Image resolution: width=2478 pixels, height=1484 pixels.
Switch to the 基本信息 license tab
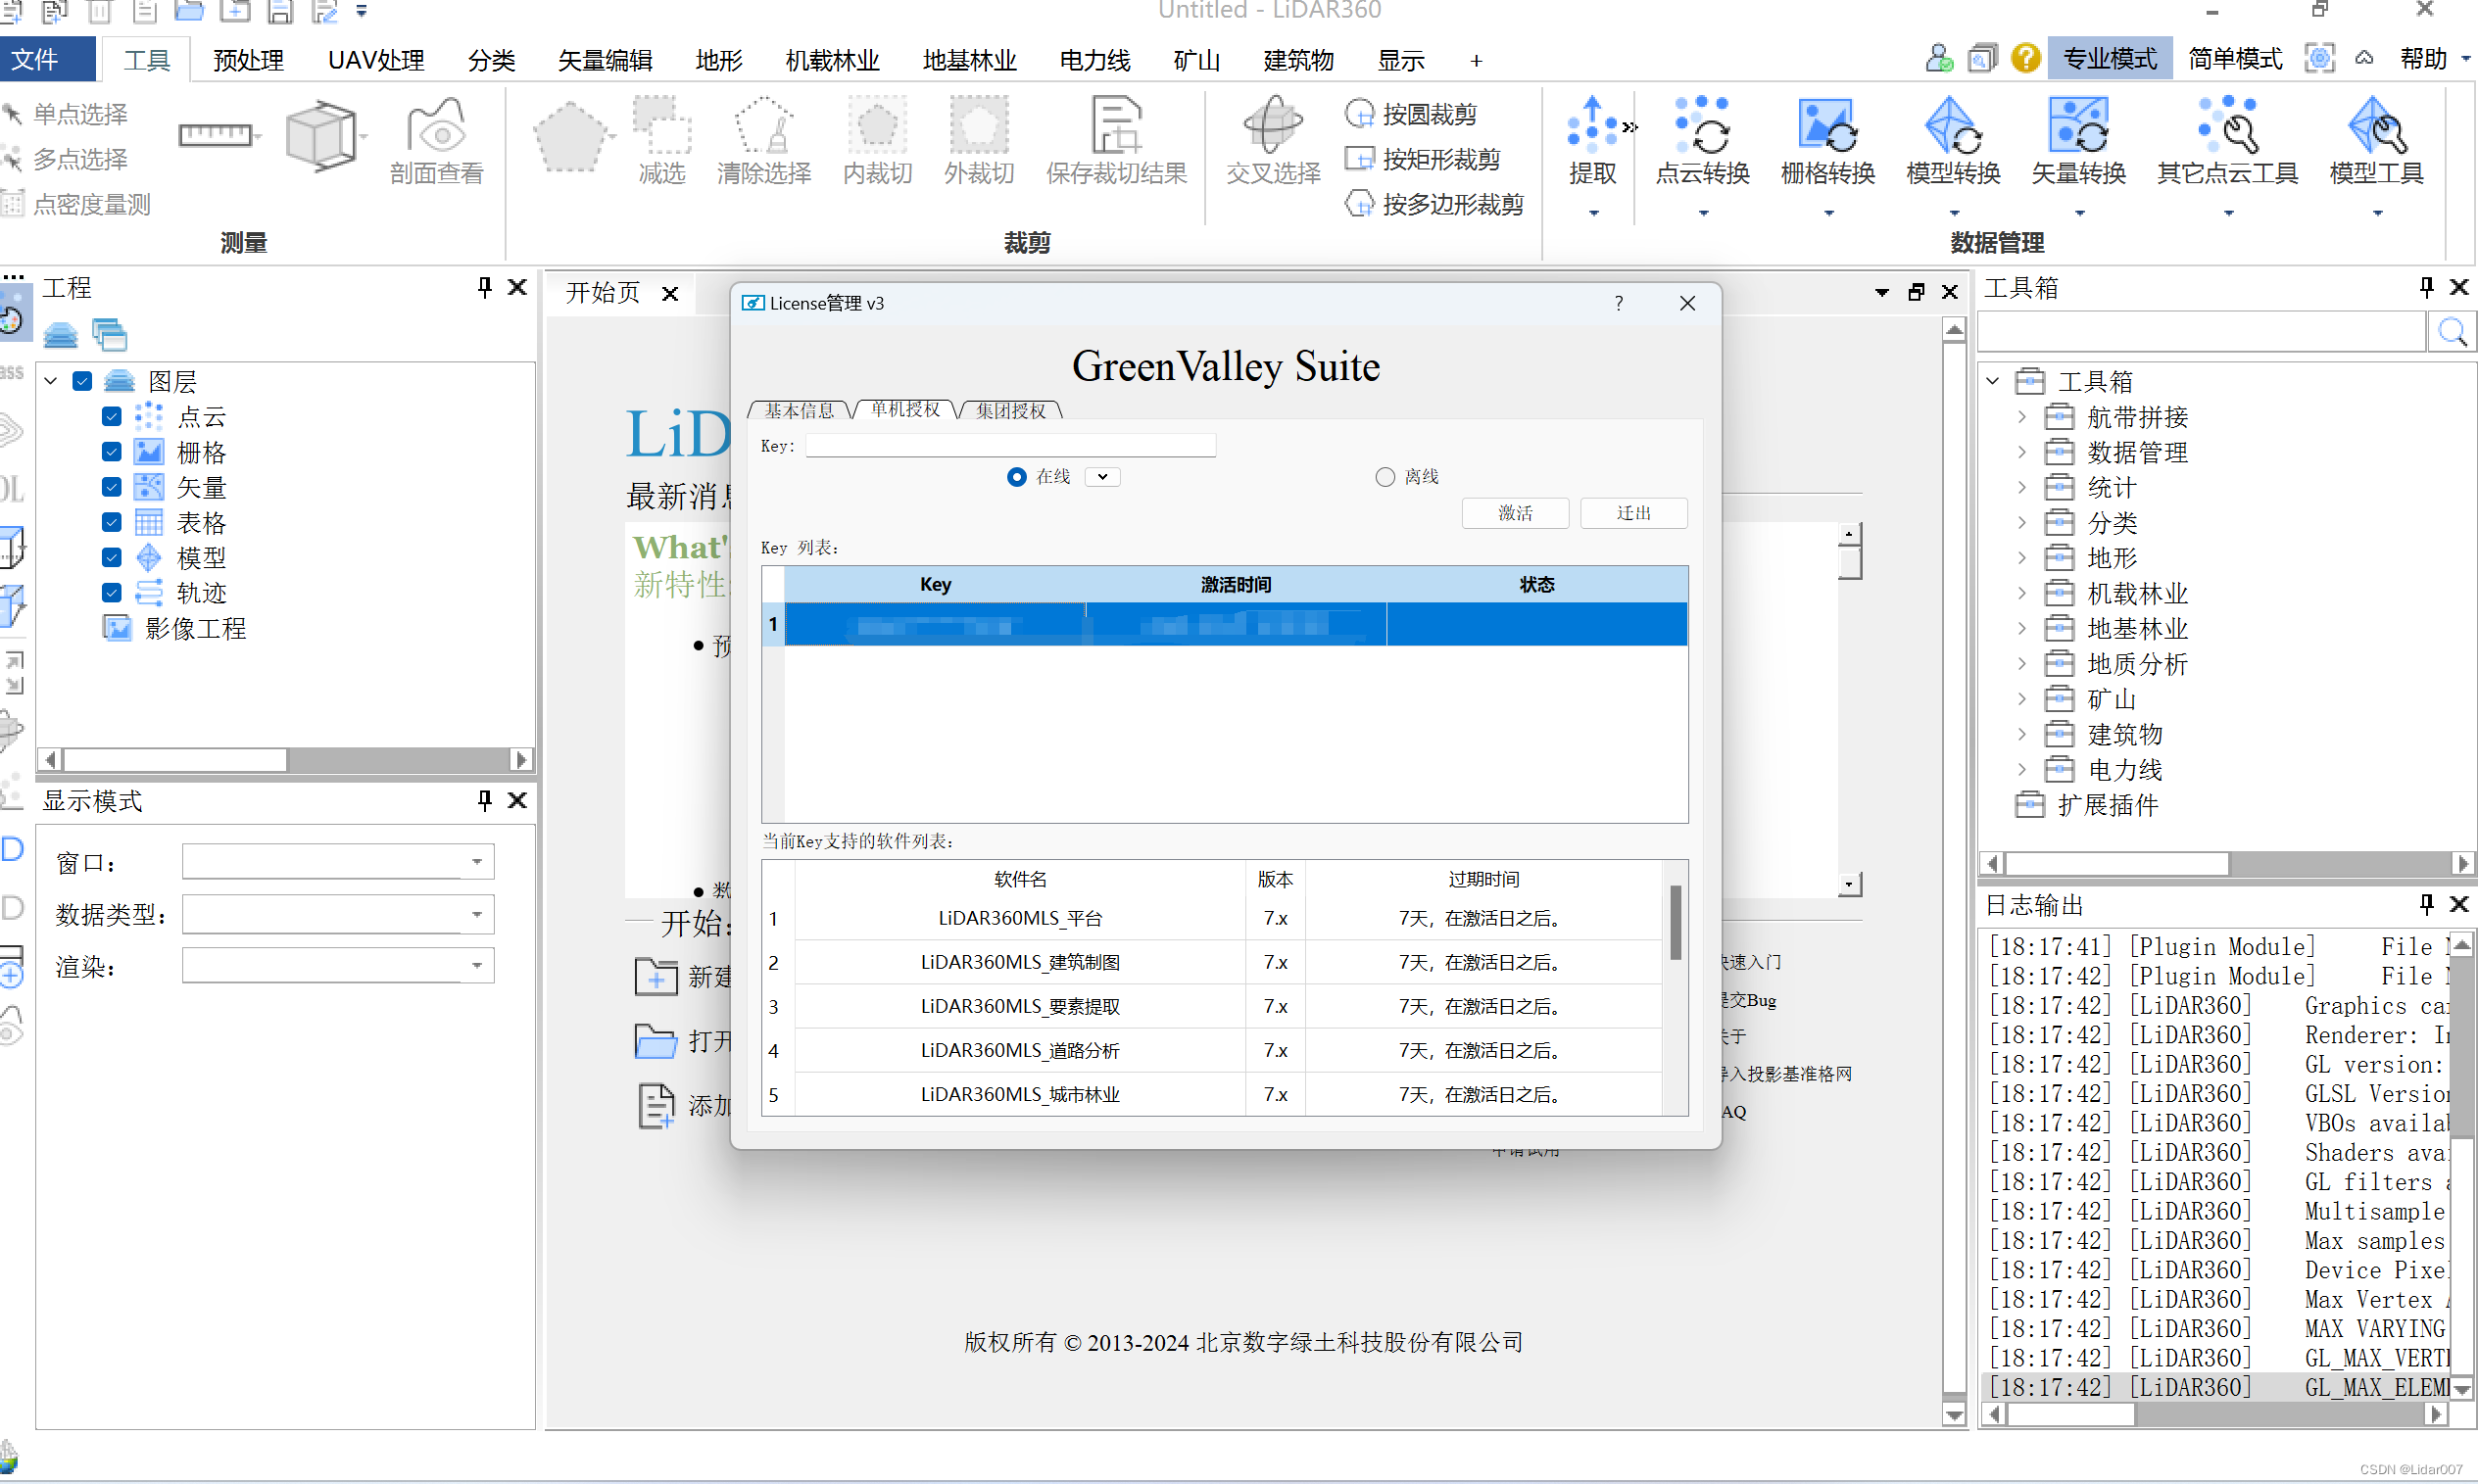coord(799,410)
